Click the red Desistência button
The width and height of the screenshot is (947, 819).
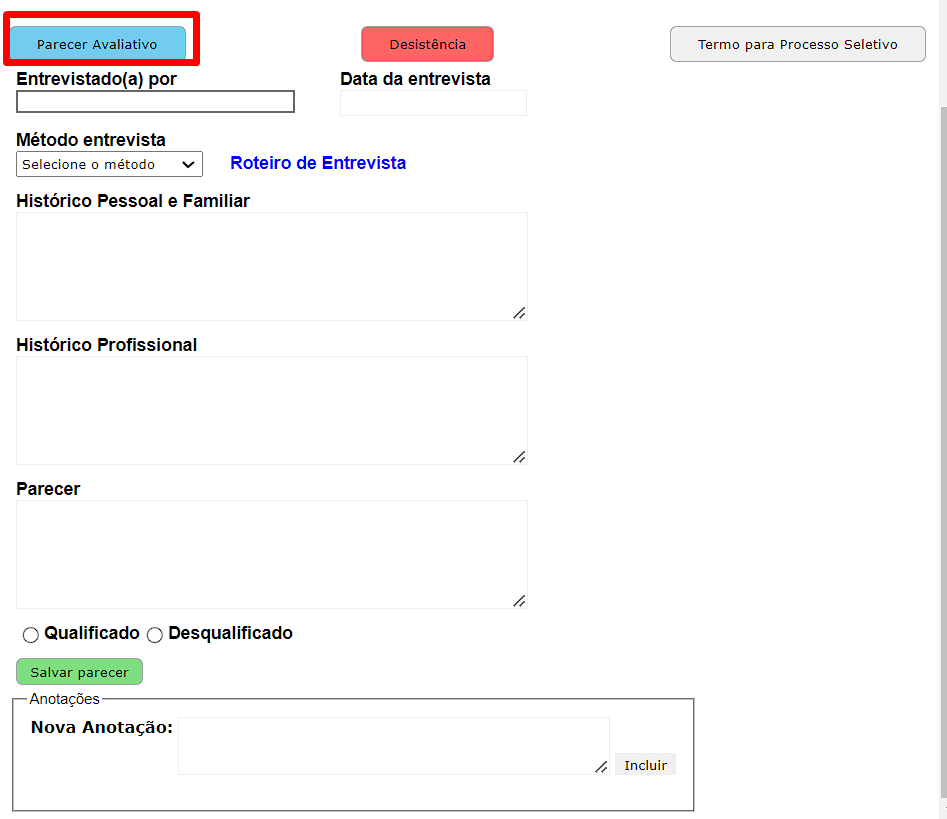(x=427, y=44)
